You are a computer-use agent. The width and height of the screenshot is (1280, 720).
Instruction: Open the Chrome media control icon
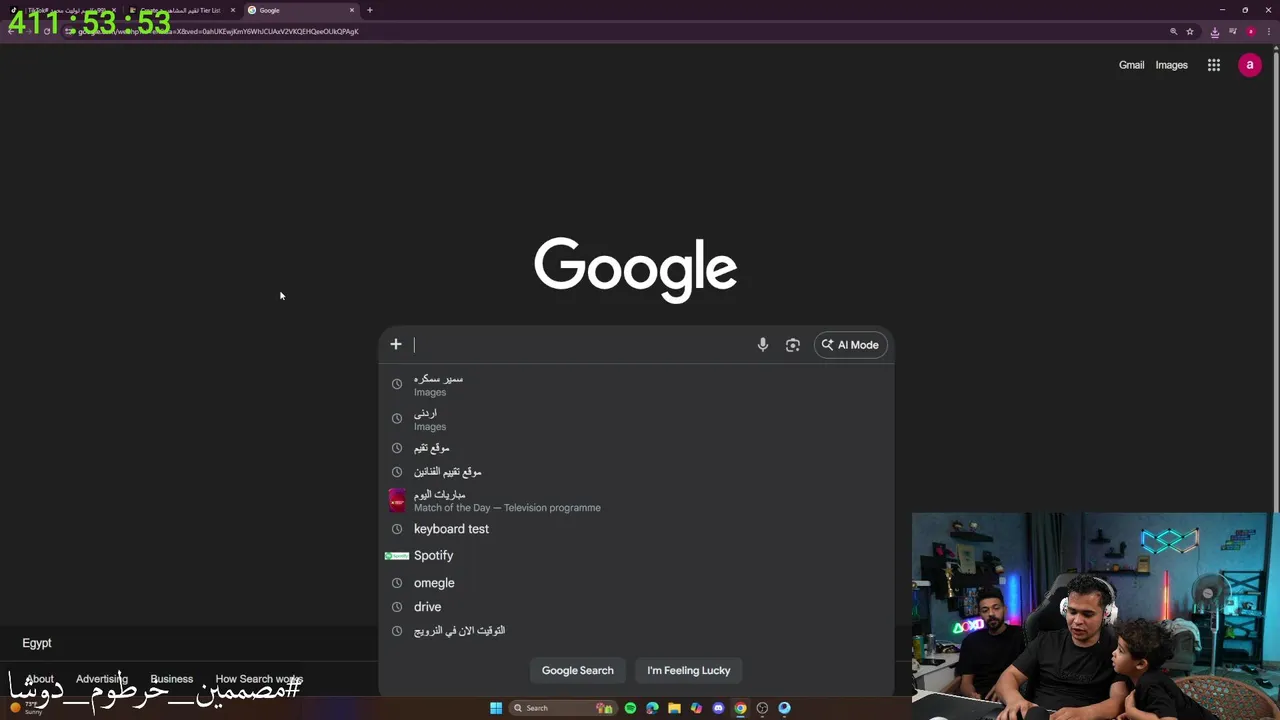[1232, 31]
